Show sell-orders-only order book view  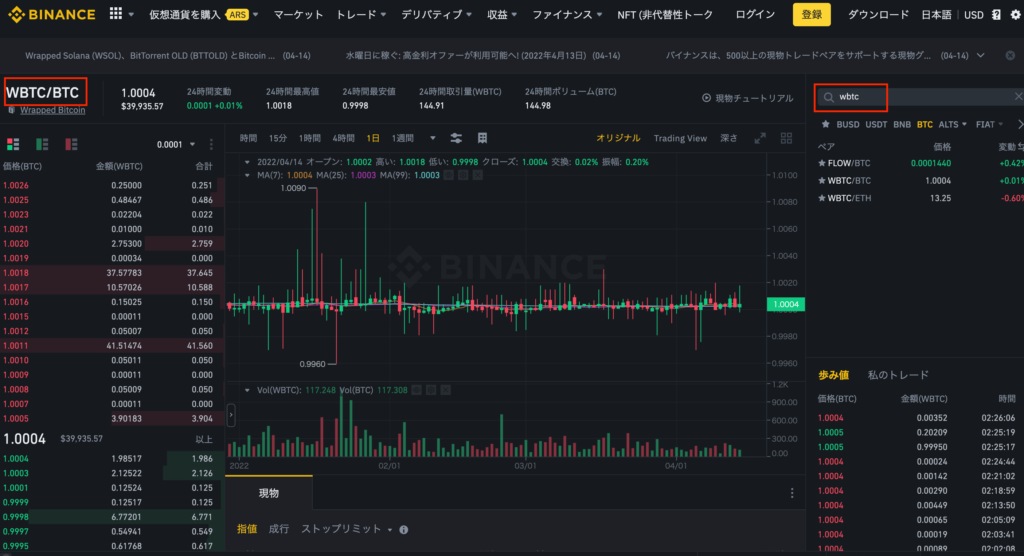pyautogui.click(x=71, y=144)
